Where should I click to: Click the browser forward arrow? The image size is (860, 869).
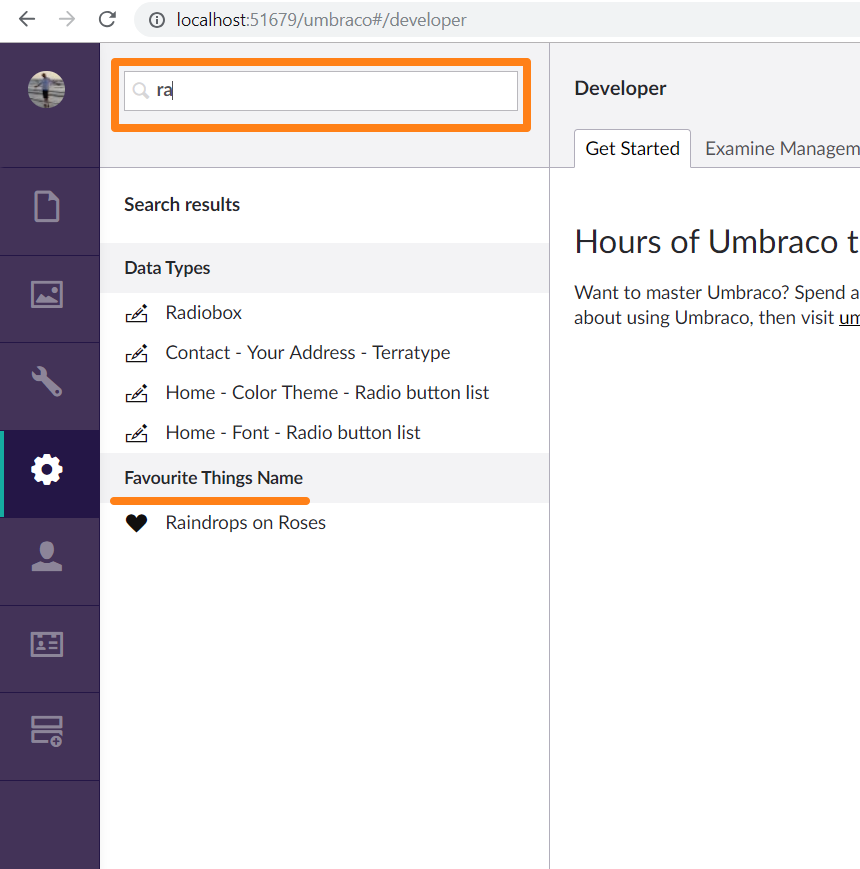tap(67, 19)
